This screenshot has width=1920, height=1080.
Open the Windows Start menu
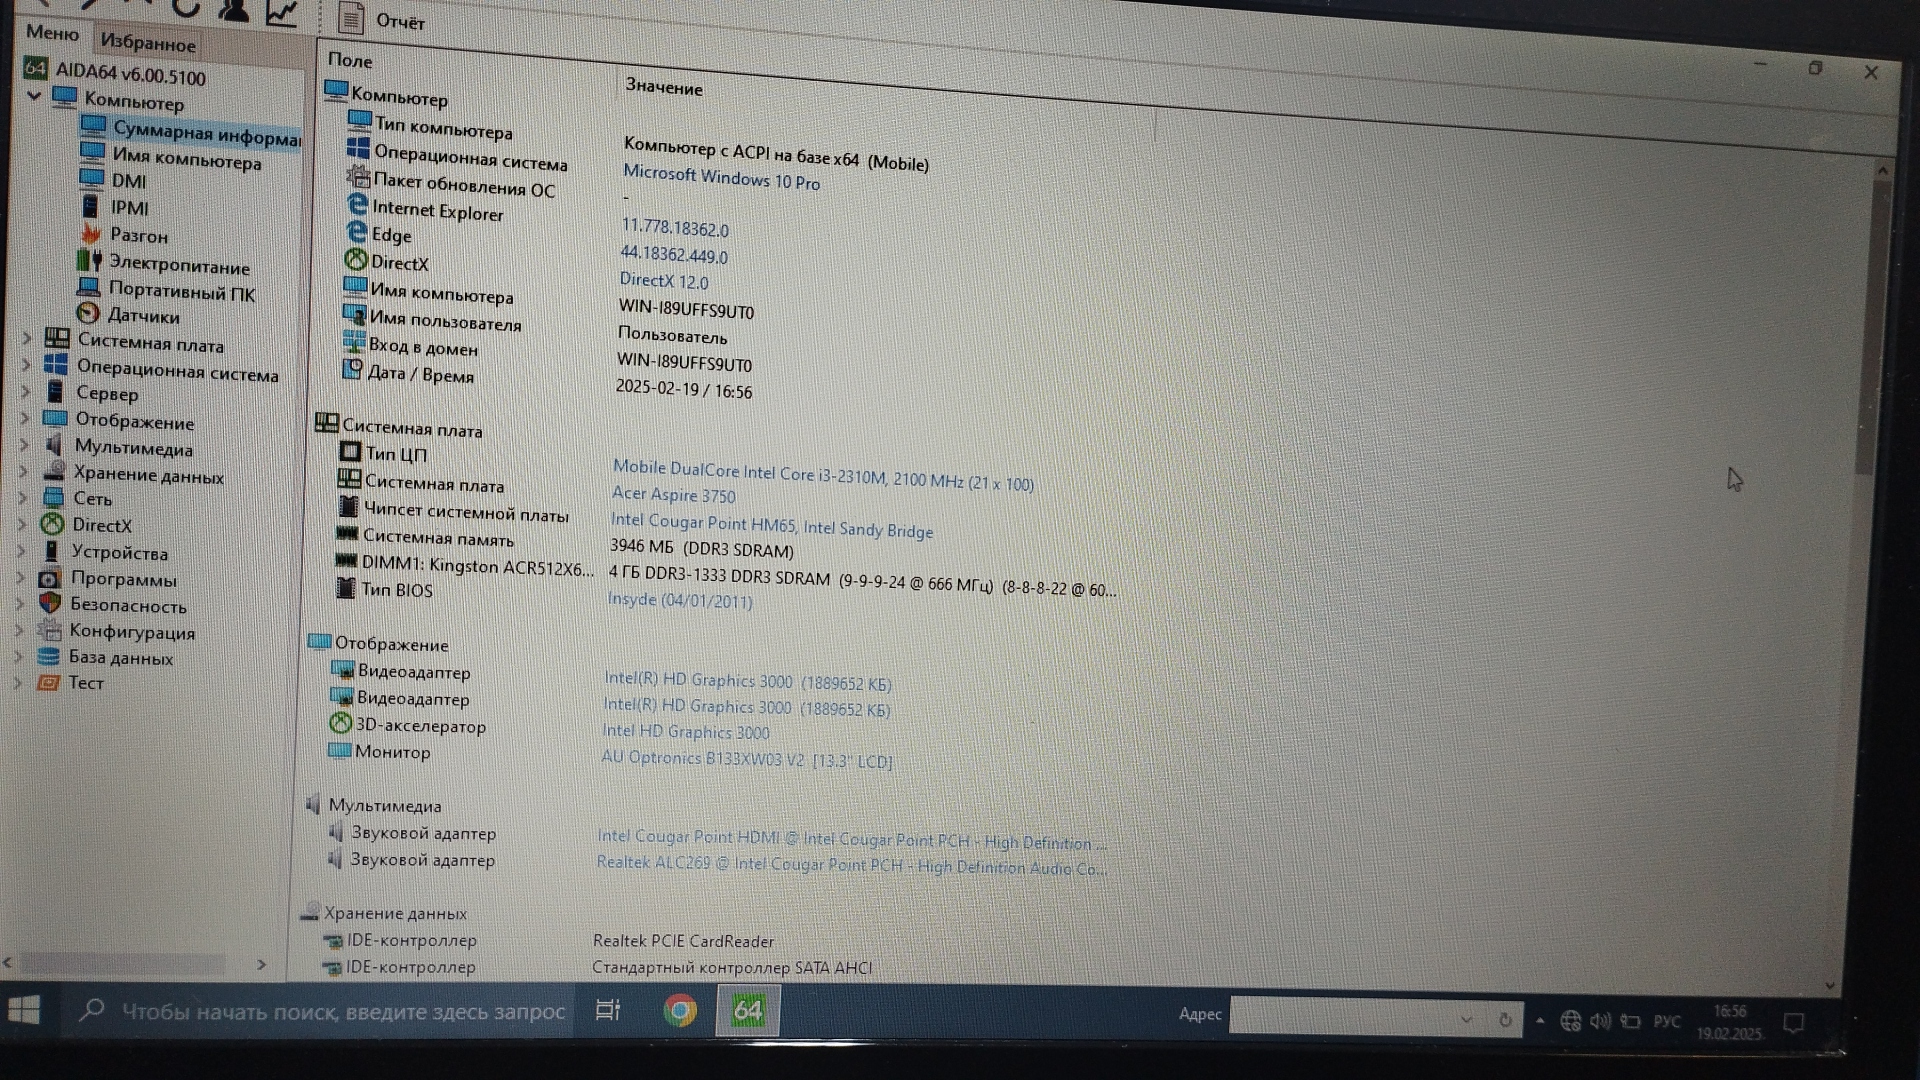point(24,1010)
